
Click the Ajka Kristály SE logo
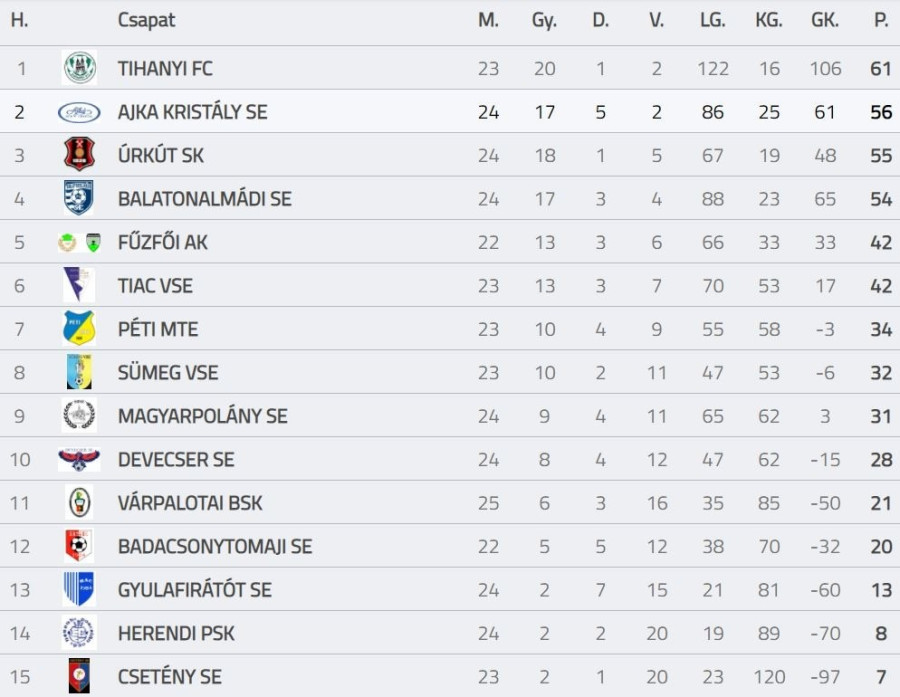pos(79,112)
